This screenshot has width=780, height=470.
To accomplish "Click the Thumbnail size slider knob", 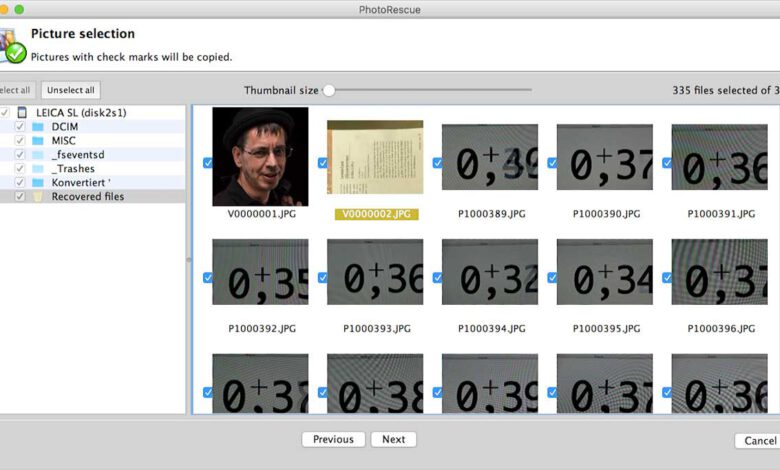I will (329, 90).
